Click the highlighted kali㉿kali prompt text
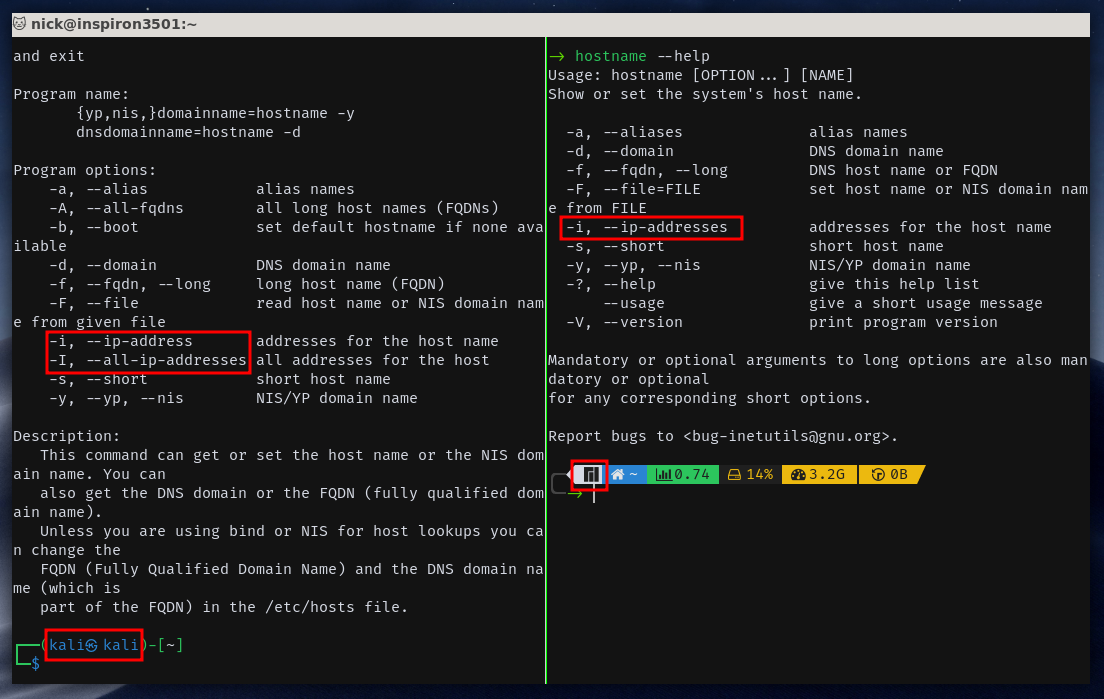The width and height of the screenshot is (1104, 699). tap(93, 645)
